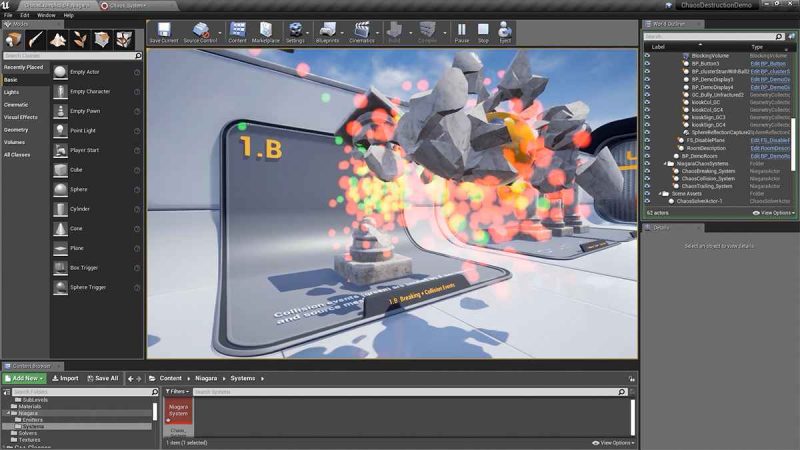Go to Content in breadcrumb path

(x=170, y=379)
